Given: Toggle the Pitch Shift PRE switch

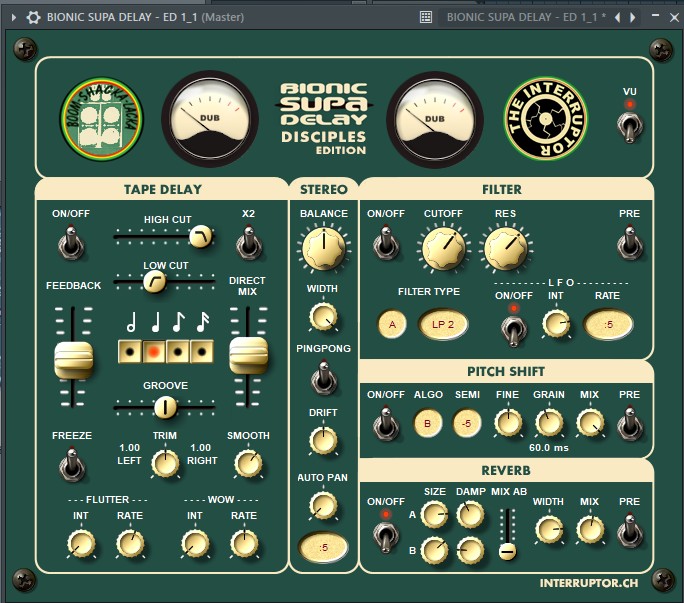Looking at the screenshot, I should tap(629, 423).
